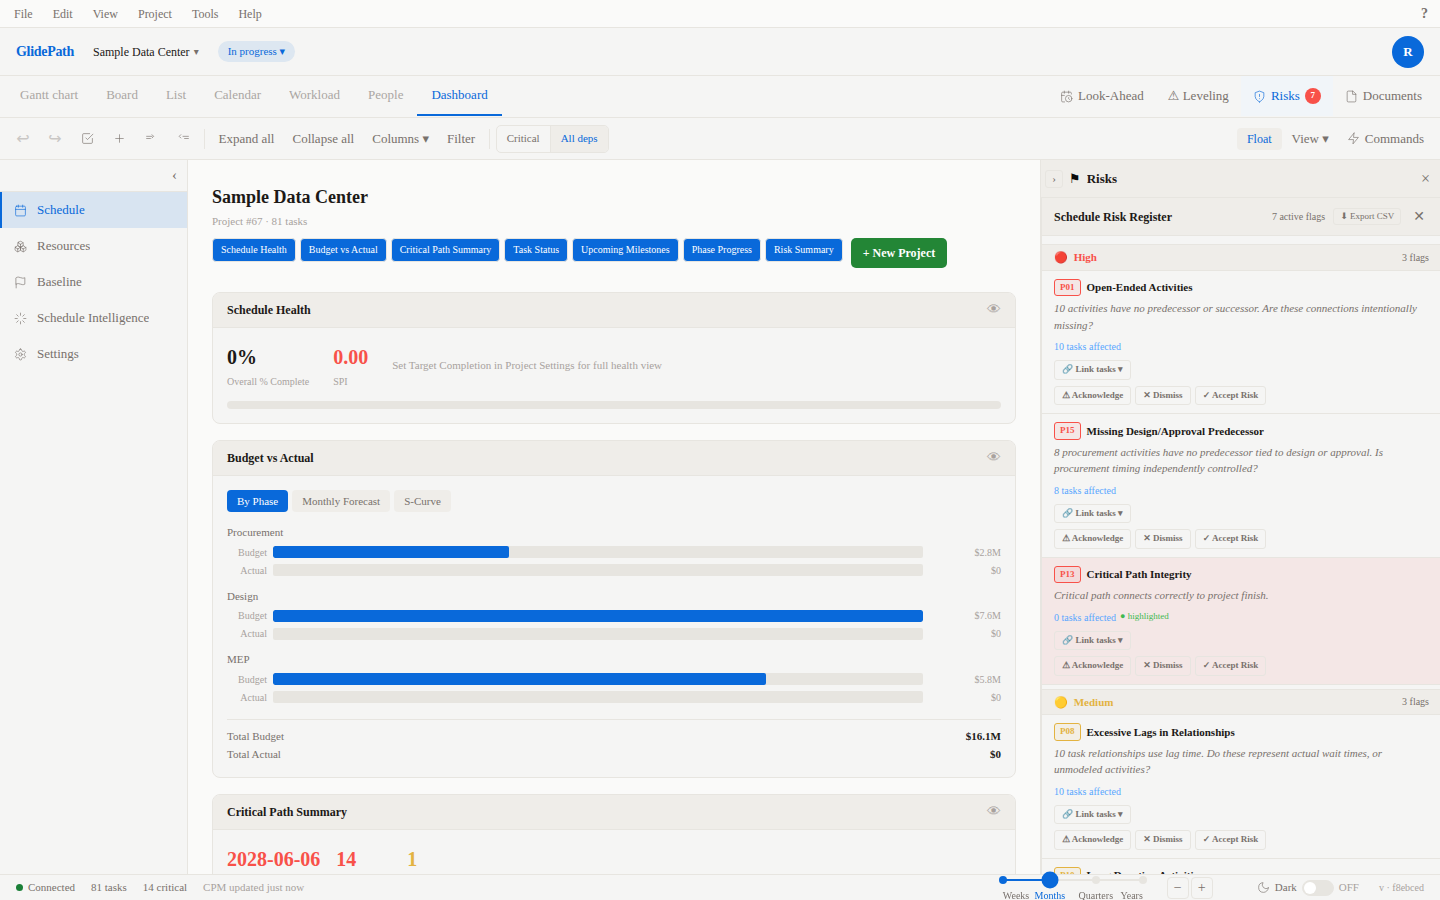
Task: Open the Leveling tool
Action: tap(1198, 96)
